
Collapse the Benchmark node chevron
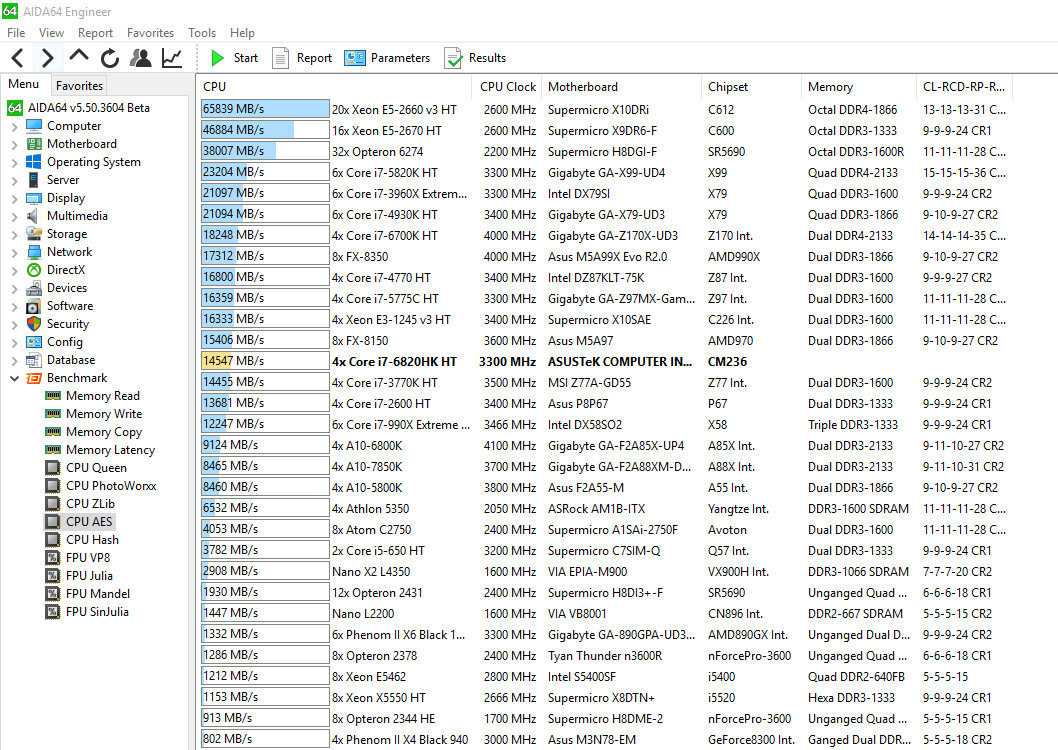(15, 378)
